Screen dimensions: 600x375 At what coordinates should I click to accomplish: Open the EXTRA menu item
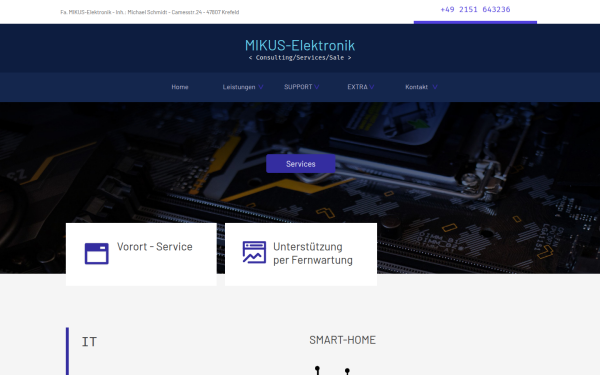click(x=357, y=87)
